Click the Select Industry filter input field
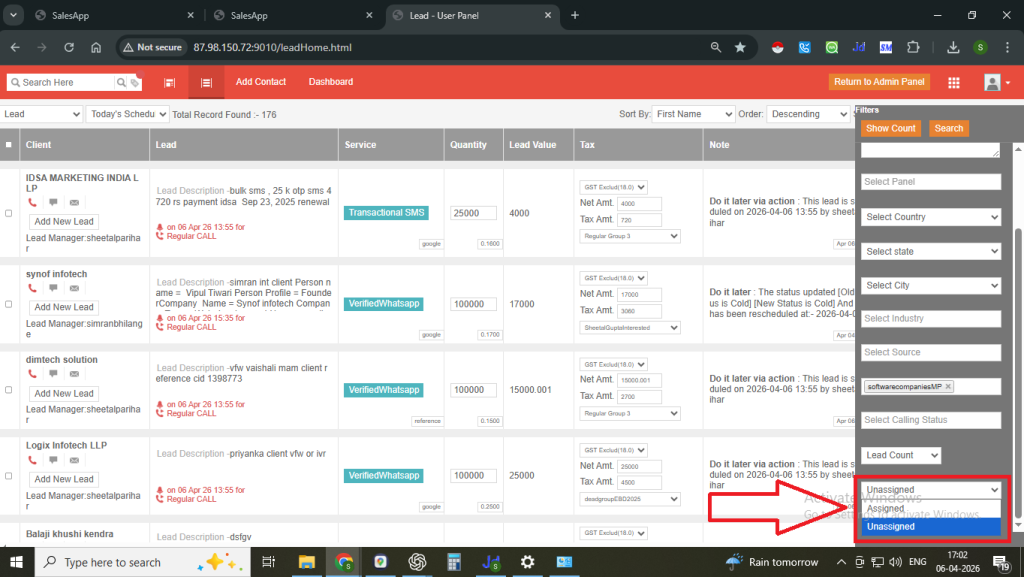The height and width of the screenshot is (577, 1024). (931, 319)
